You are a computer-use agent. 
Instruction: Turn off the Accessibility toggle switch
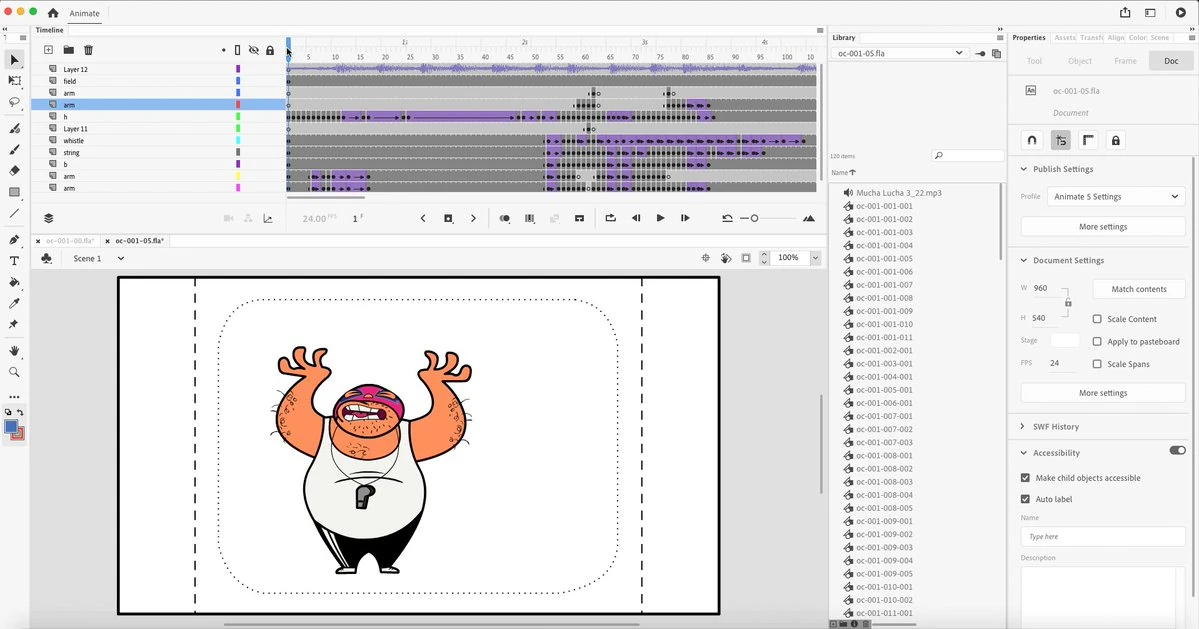pyautogui.click(x=1177, y=452)
